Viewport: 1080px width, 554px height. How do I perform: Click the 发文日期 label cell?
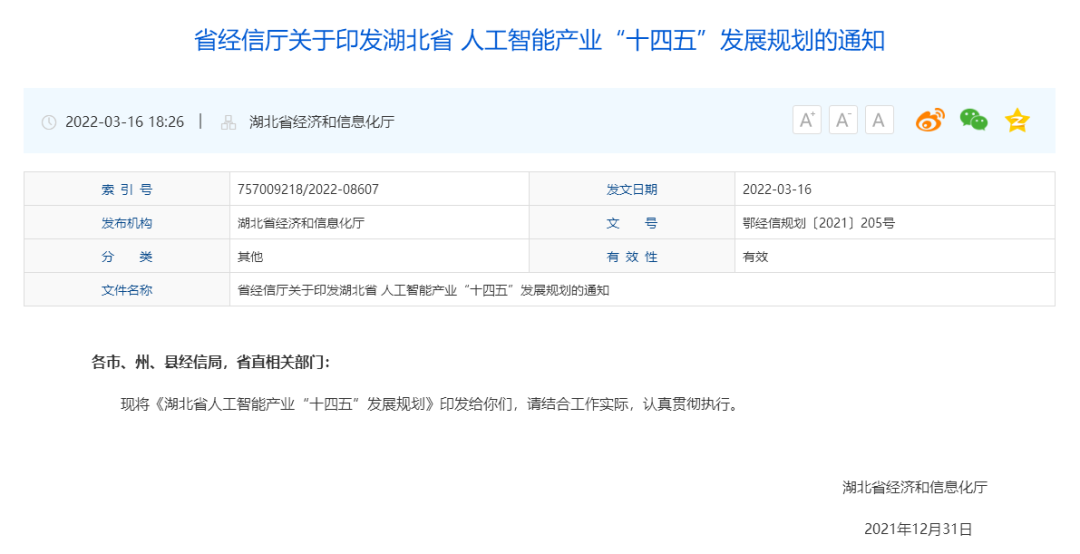click(x=632, y=189)
